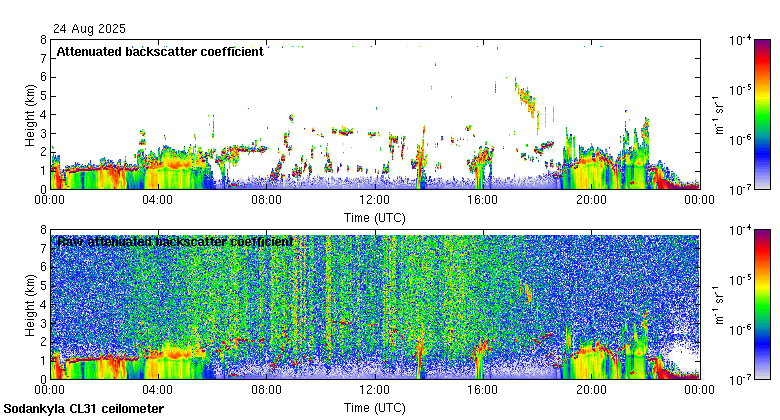Click height tick '4' on the Attenuated backscatter plot
This screenshot has height=420, width=780.
click(x=44, y=114)
